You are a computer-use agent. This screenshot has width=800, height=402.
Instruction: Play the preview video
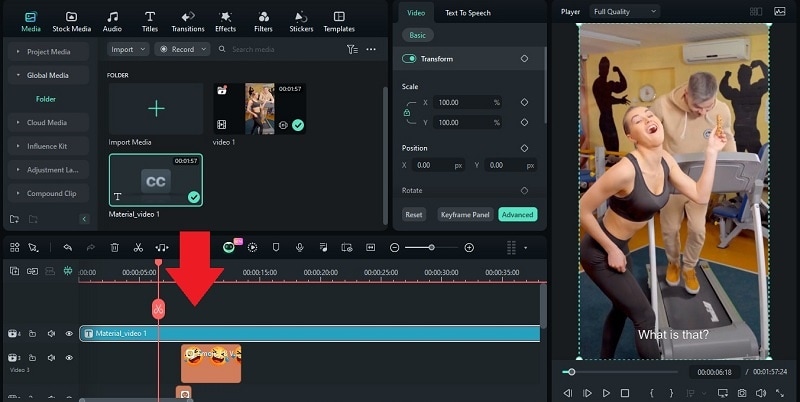coord(606,393)
